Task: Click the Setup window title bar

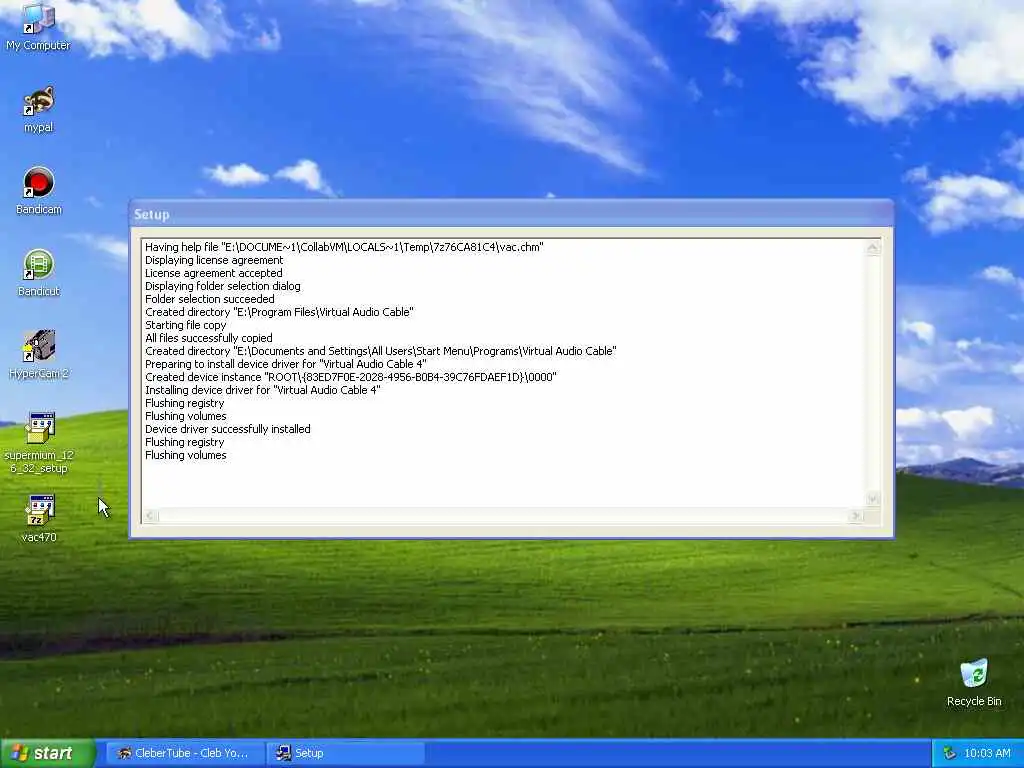Action: click(x=511, y=214)
